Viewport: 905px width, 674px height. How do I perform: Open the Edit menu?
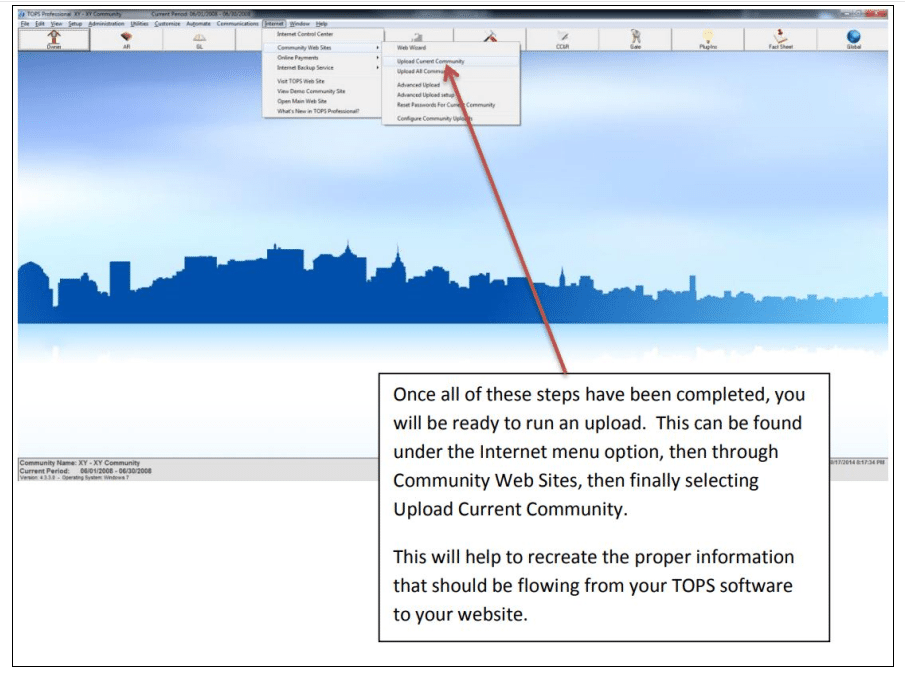coord(40,24)
